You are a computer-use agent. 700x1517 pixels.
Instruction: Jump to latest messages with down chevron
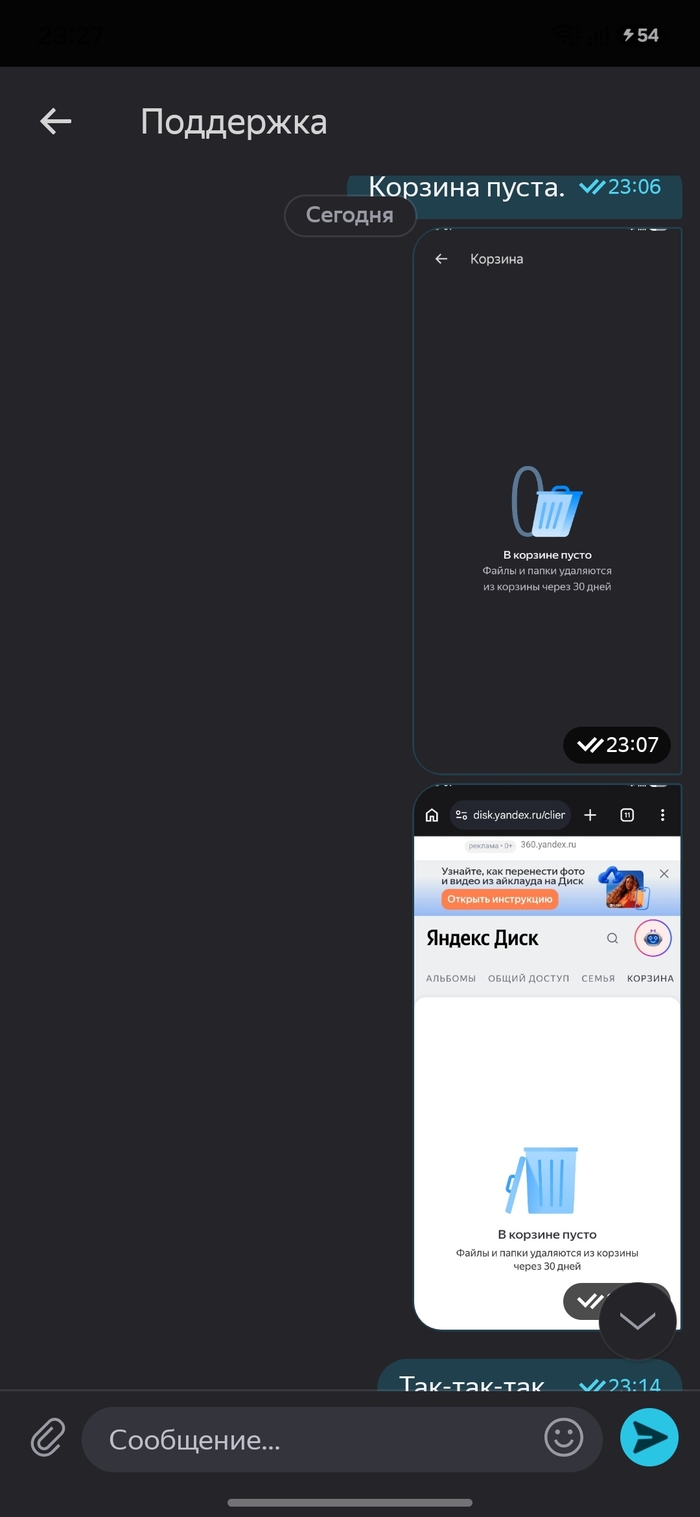tap(637, 1320)
